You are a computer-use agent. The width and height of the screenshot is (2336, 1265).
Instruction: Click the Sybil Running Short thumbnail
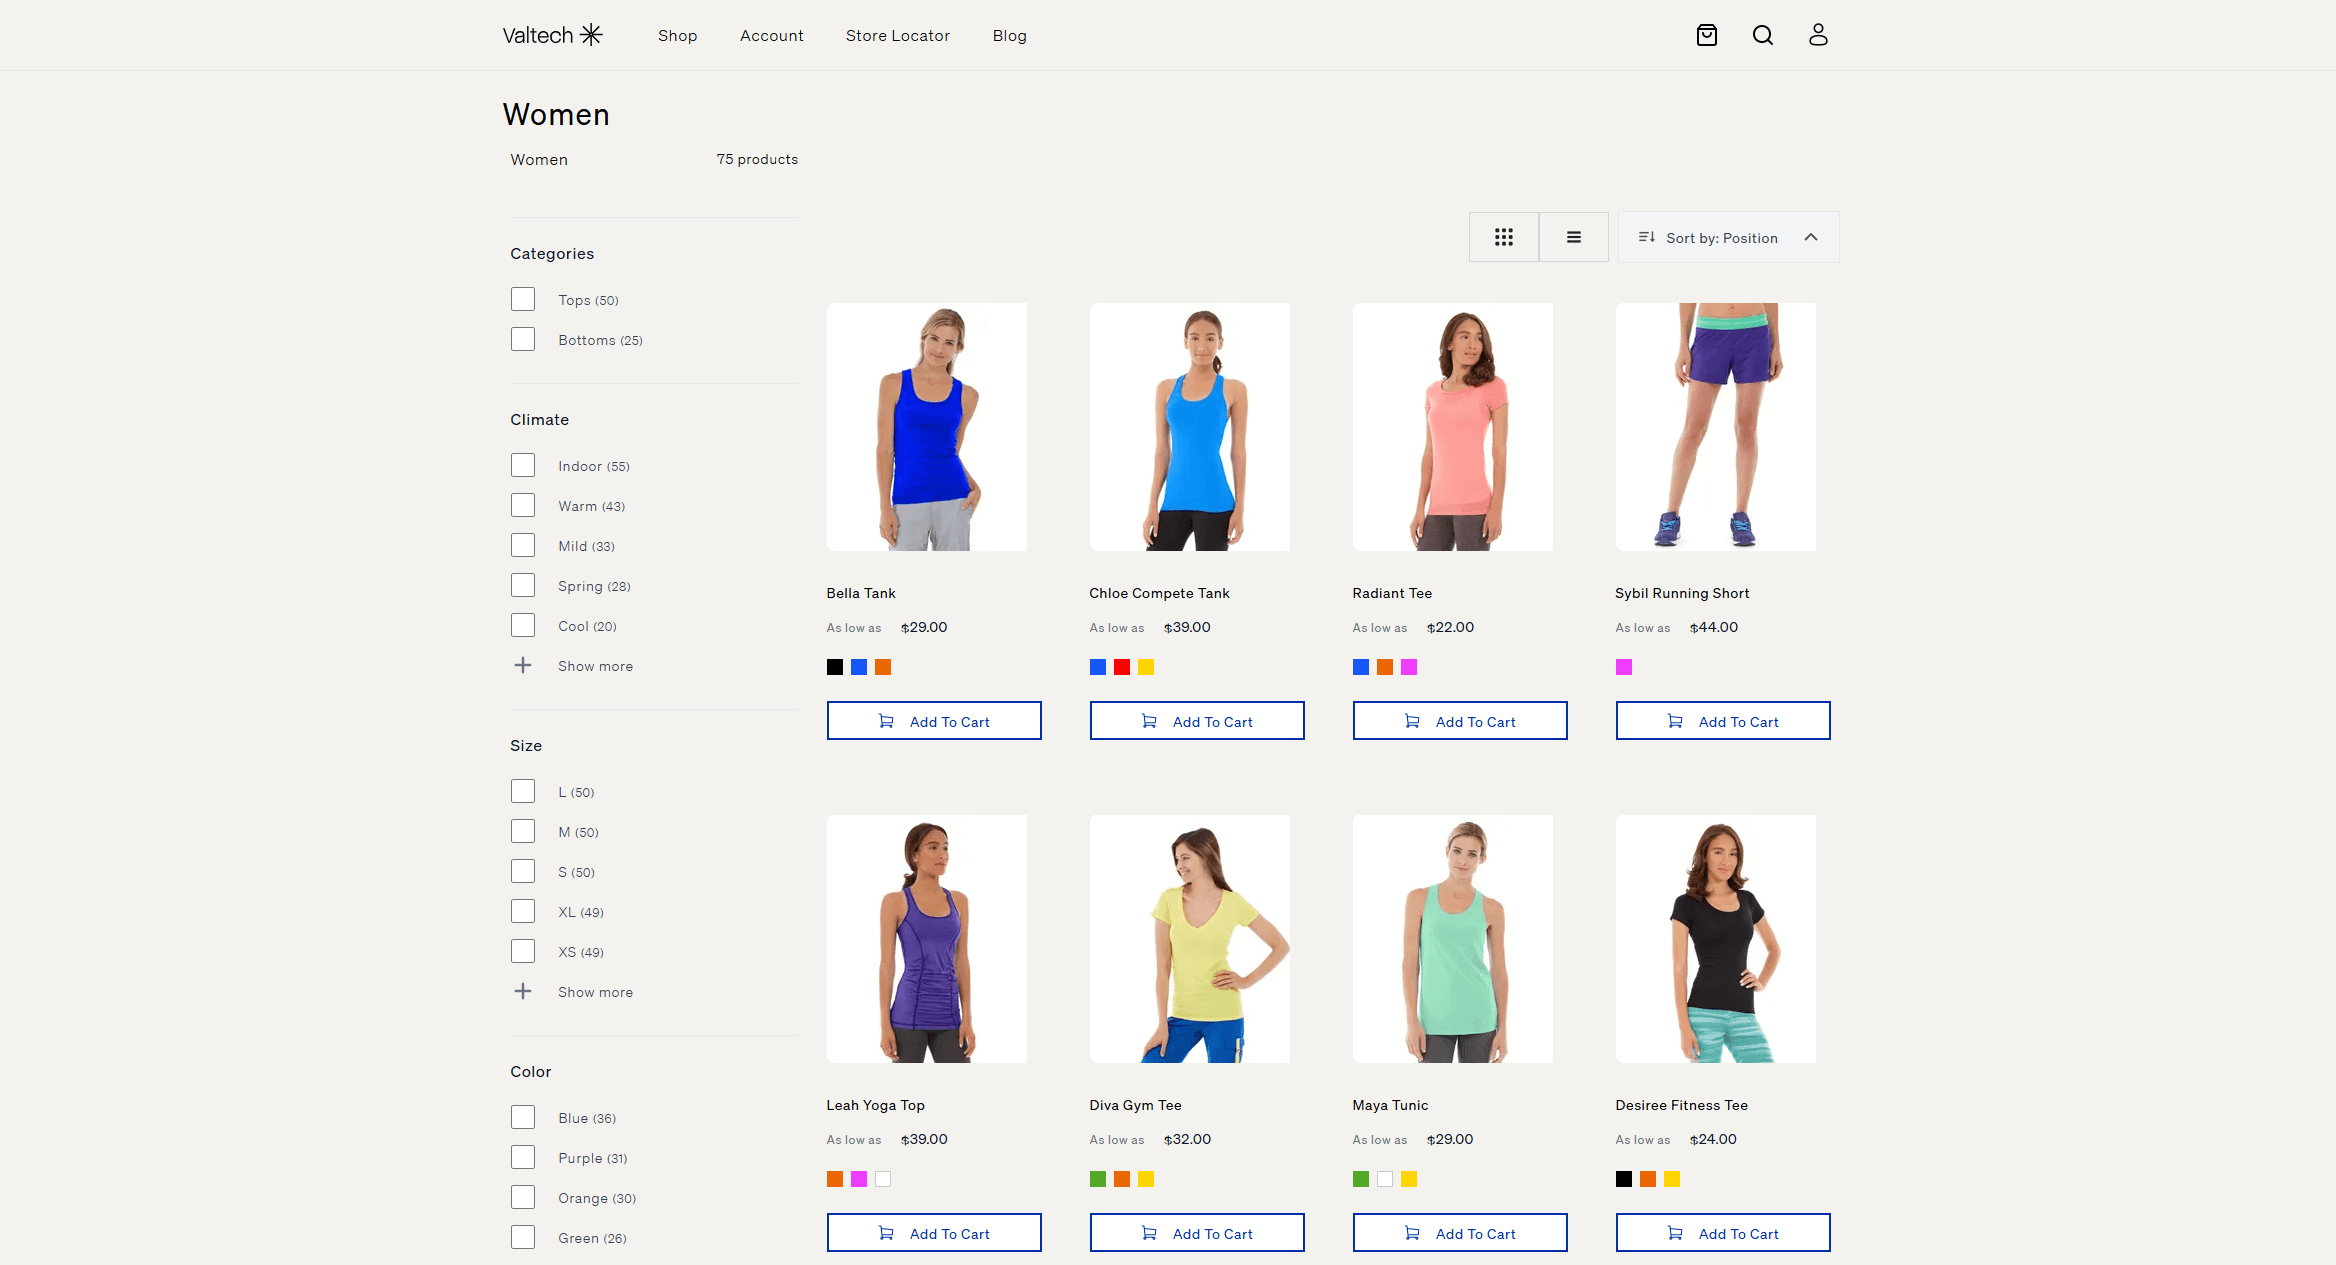(x=1715, y=427)
